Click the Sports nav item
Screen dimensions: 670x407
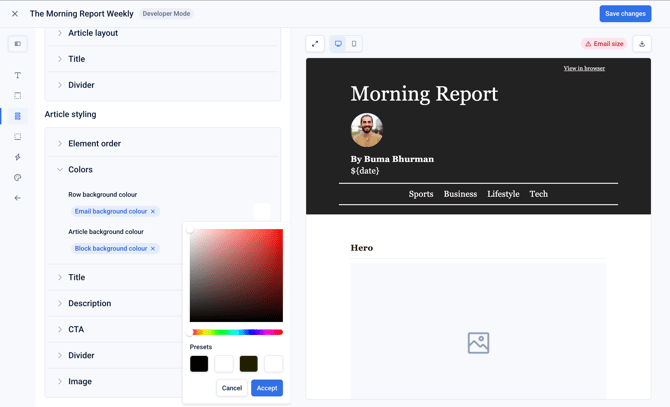click(421, 194)
